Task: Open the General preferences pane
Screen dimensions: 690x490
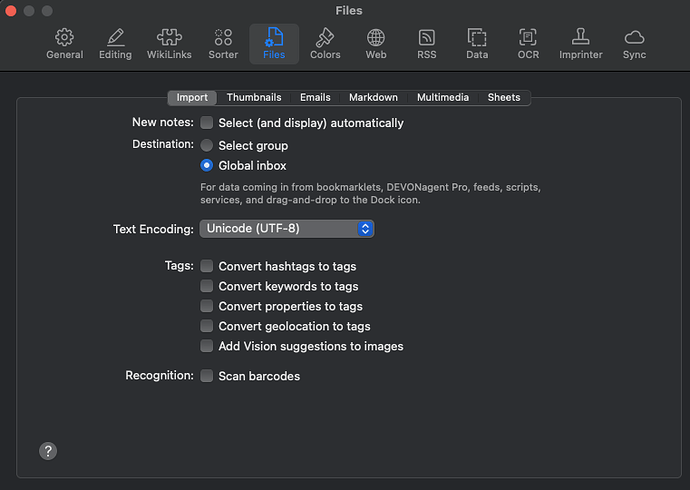Action: [x=65, y=44]
